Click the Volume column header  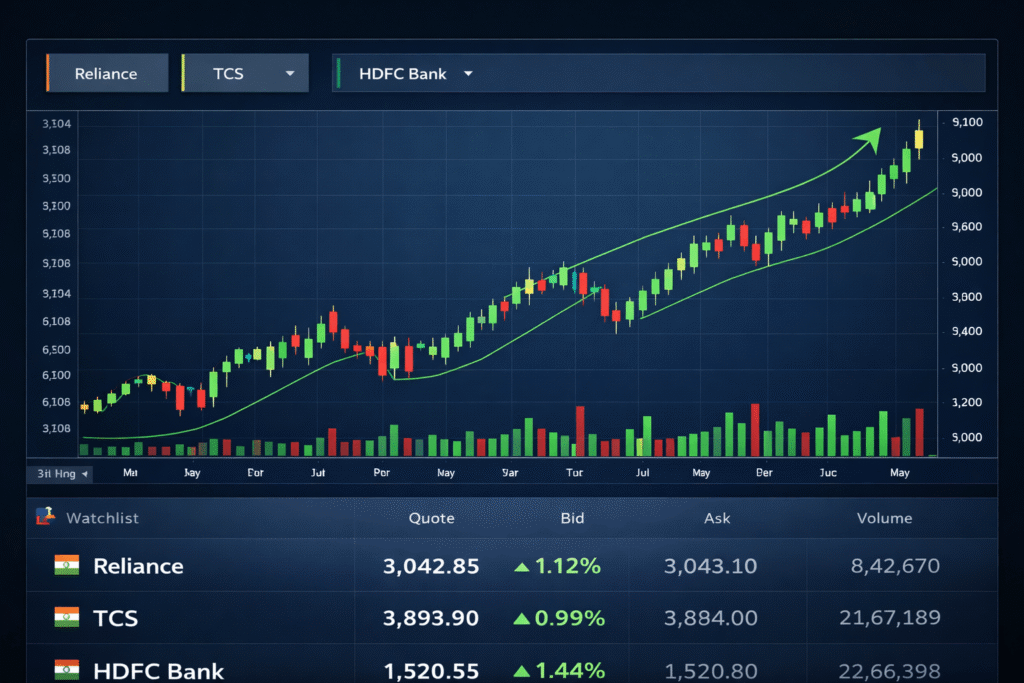click(x=884, y=518)
